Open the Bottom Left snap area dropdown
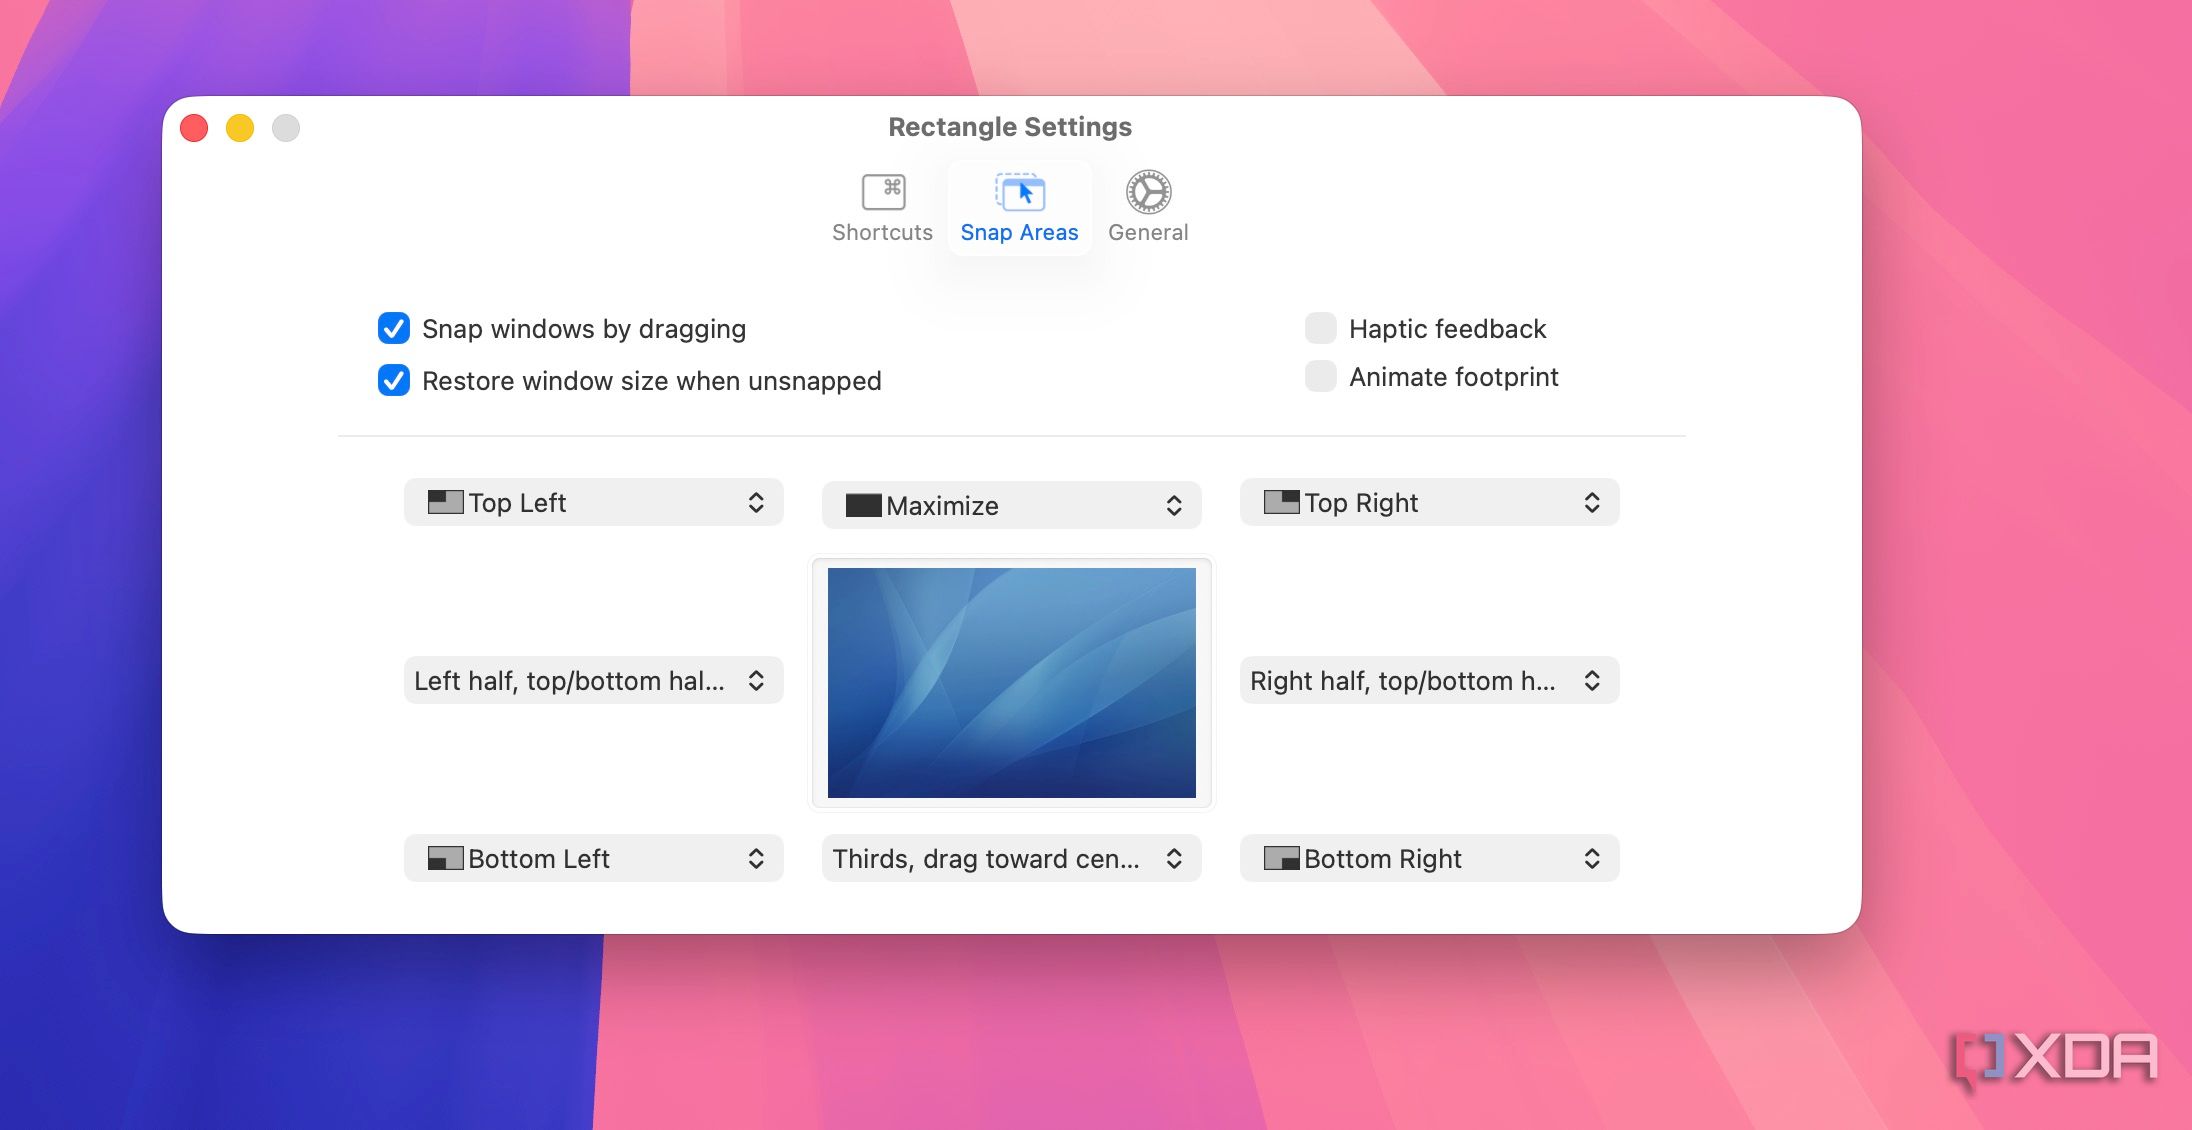 (594, 858)
